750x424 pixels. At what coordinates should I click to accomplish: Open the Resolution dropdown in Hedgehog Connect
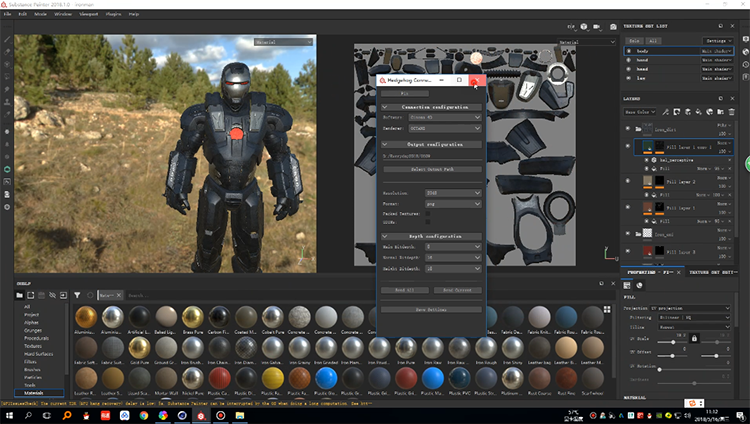(x=453, y=193)
